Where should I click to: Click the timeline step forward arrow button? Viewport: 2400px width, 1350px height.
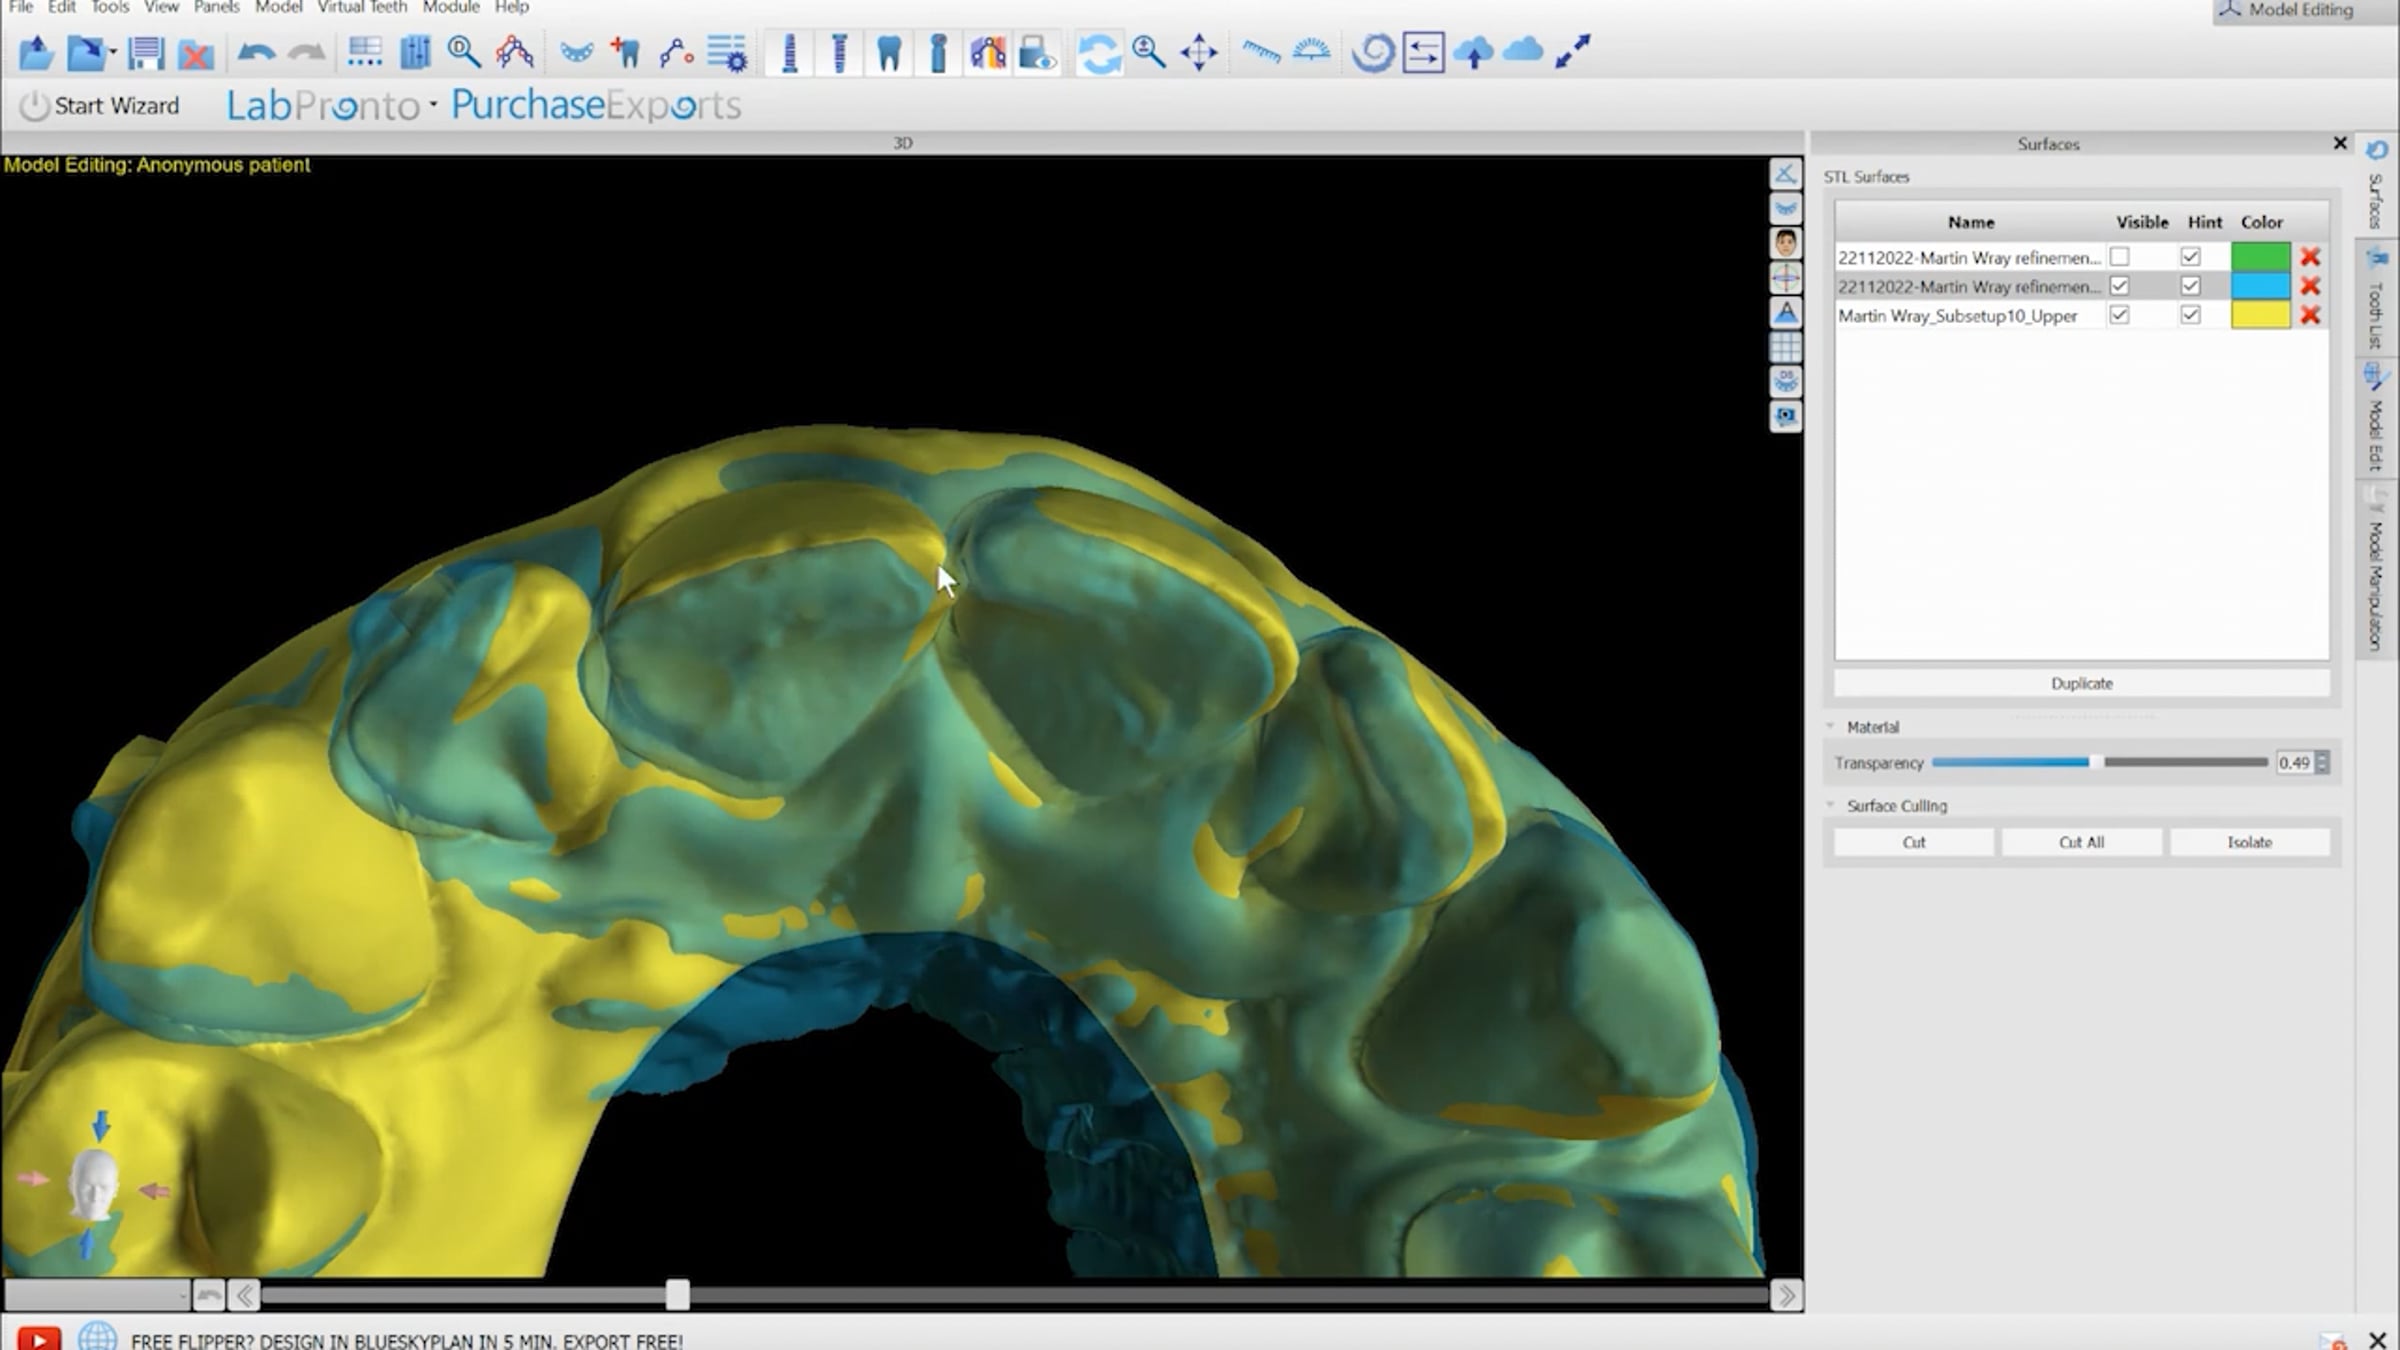[1786, 1296]
